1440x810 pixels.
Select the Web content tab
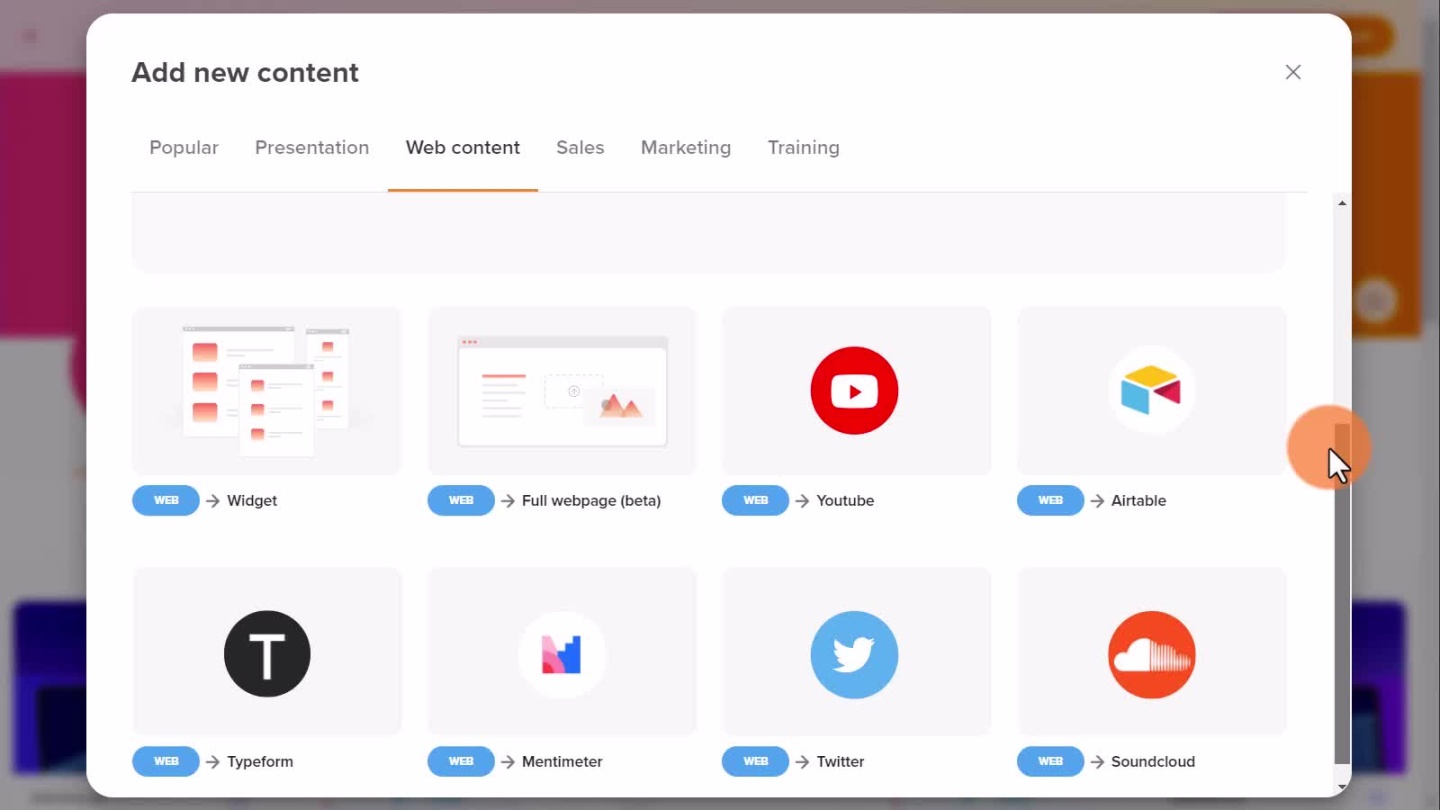462,148
